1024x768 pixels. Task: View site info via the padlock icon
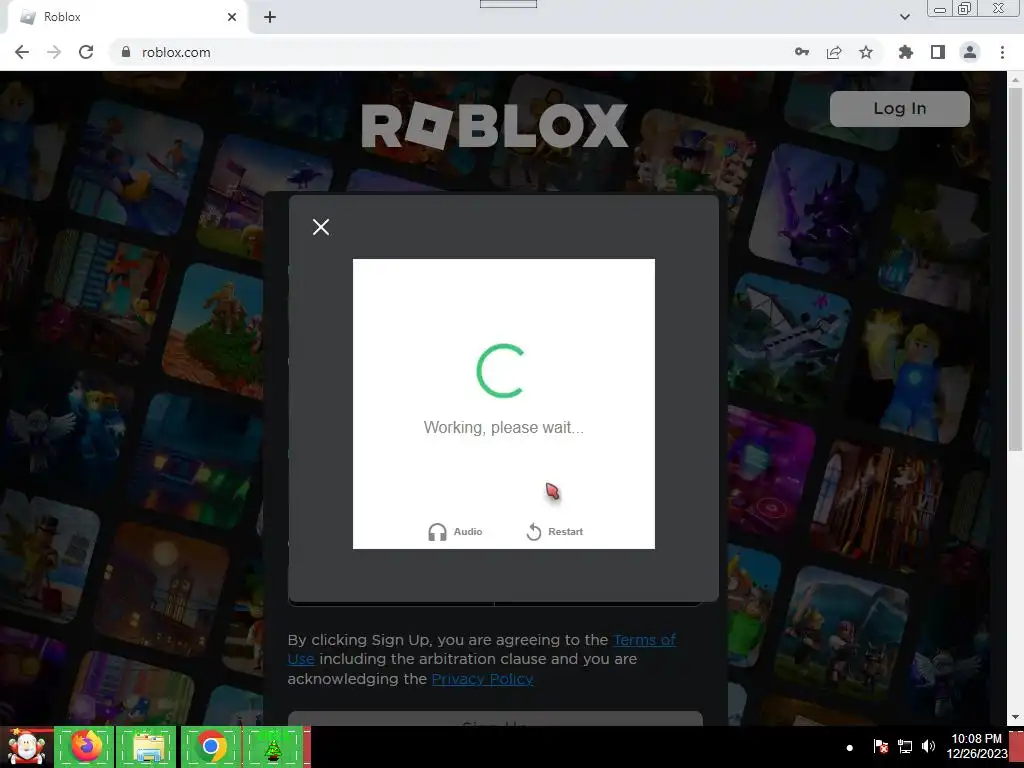(126, 52)
